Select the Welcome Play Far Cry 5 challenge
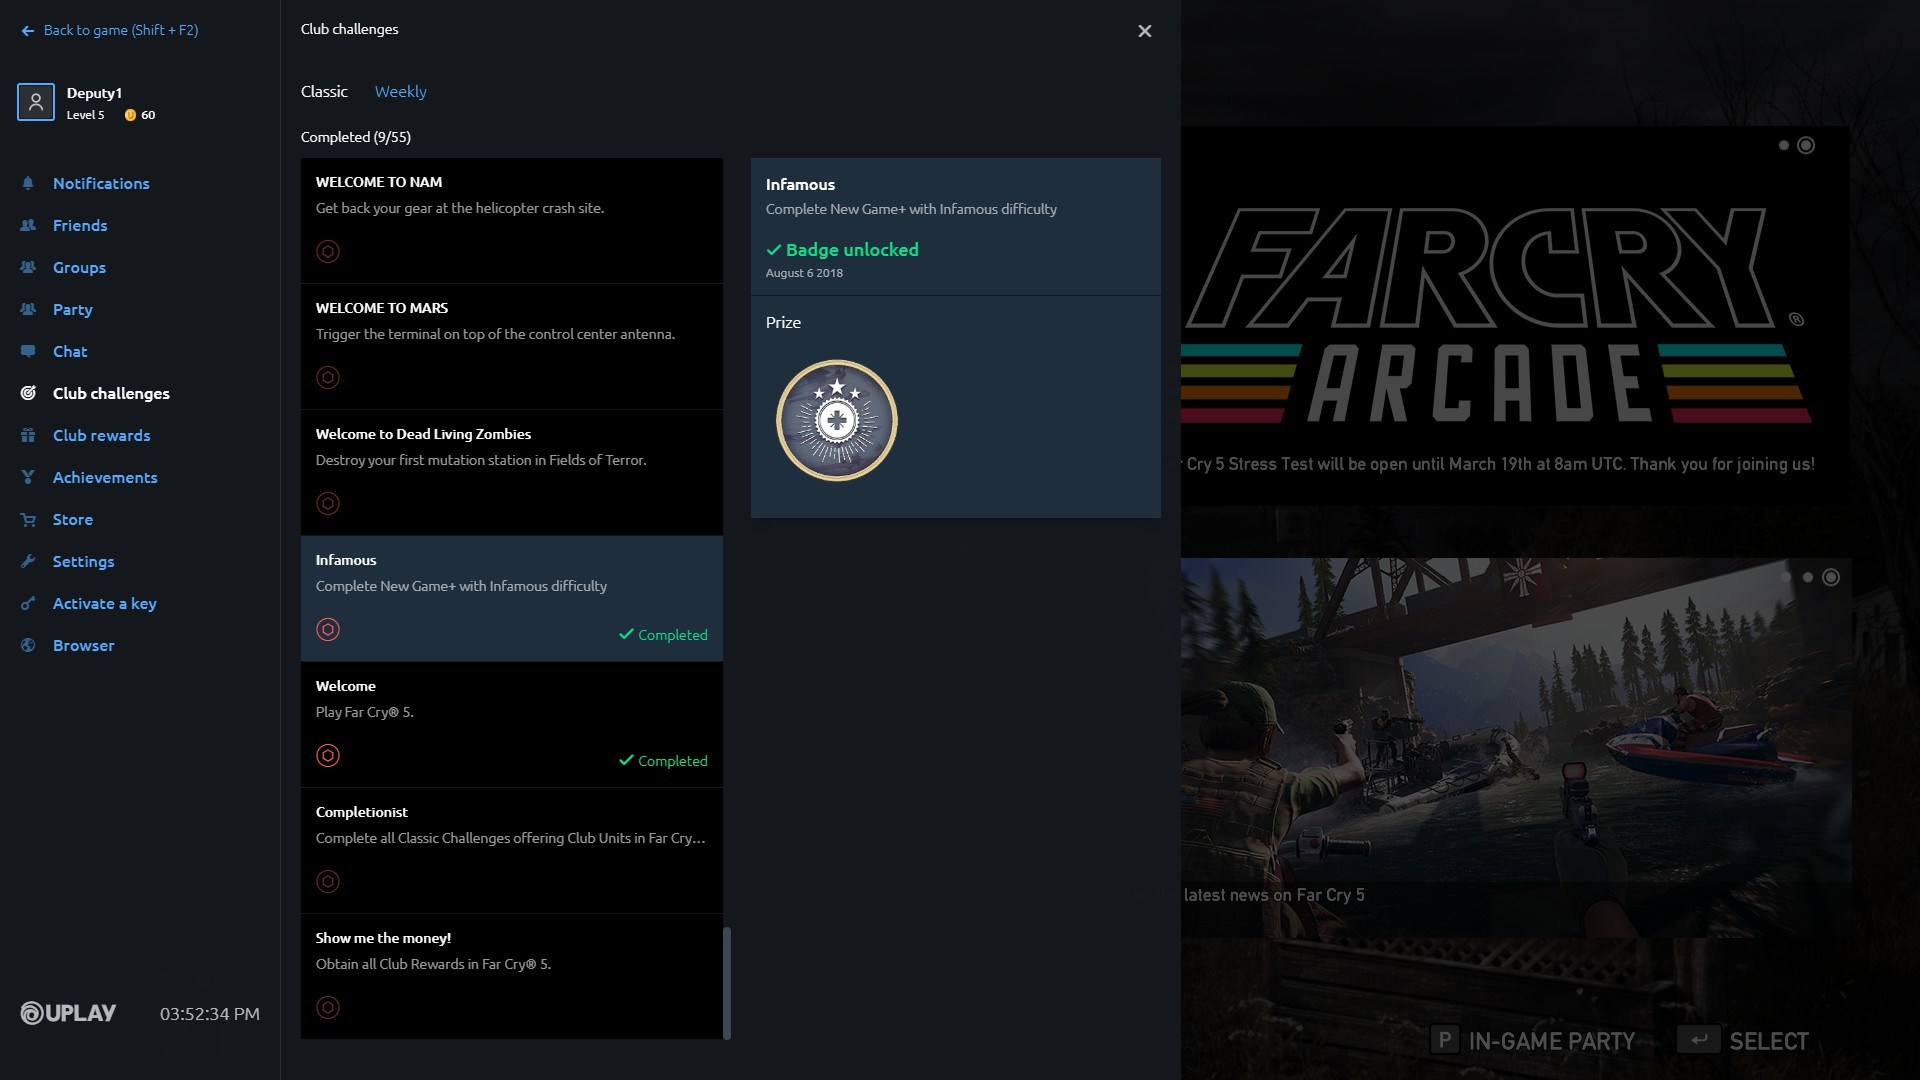 coord(512,725)
